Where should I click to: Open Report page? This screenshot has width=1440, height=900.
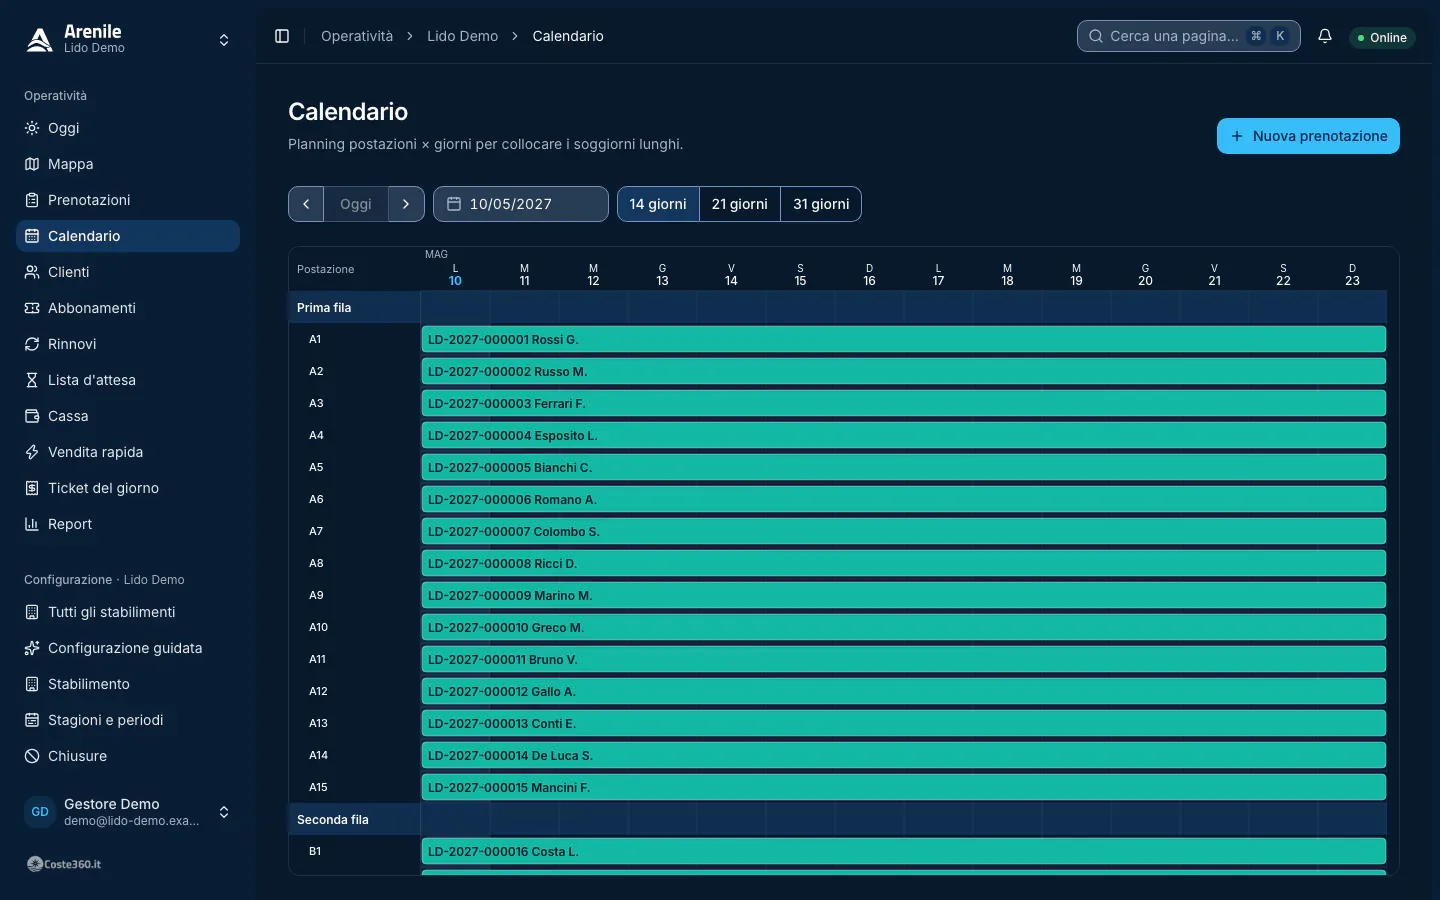128,524
